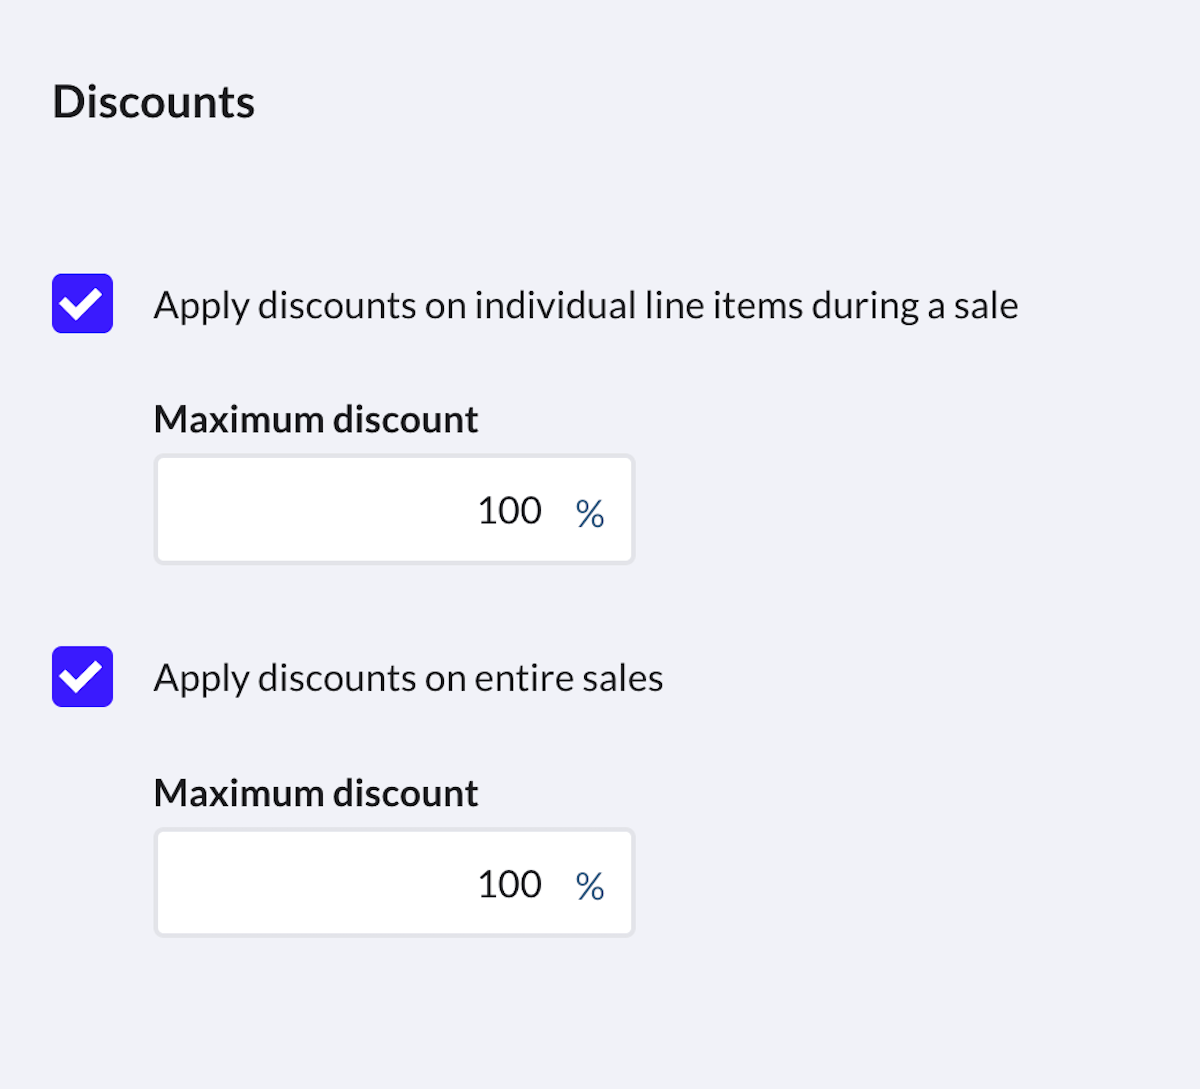
Task: Click the 'Apply discounts on entire sales' label
Action: (x=408, y=678)
